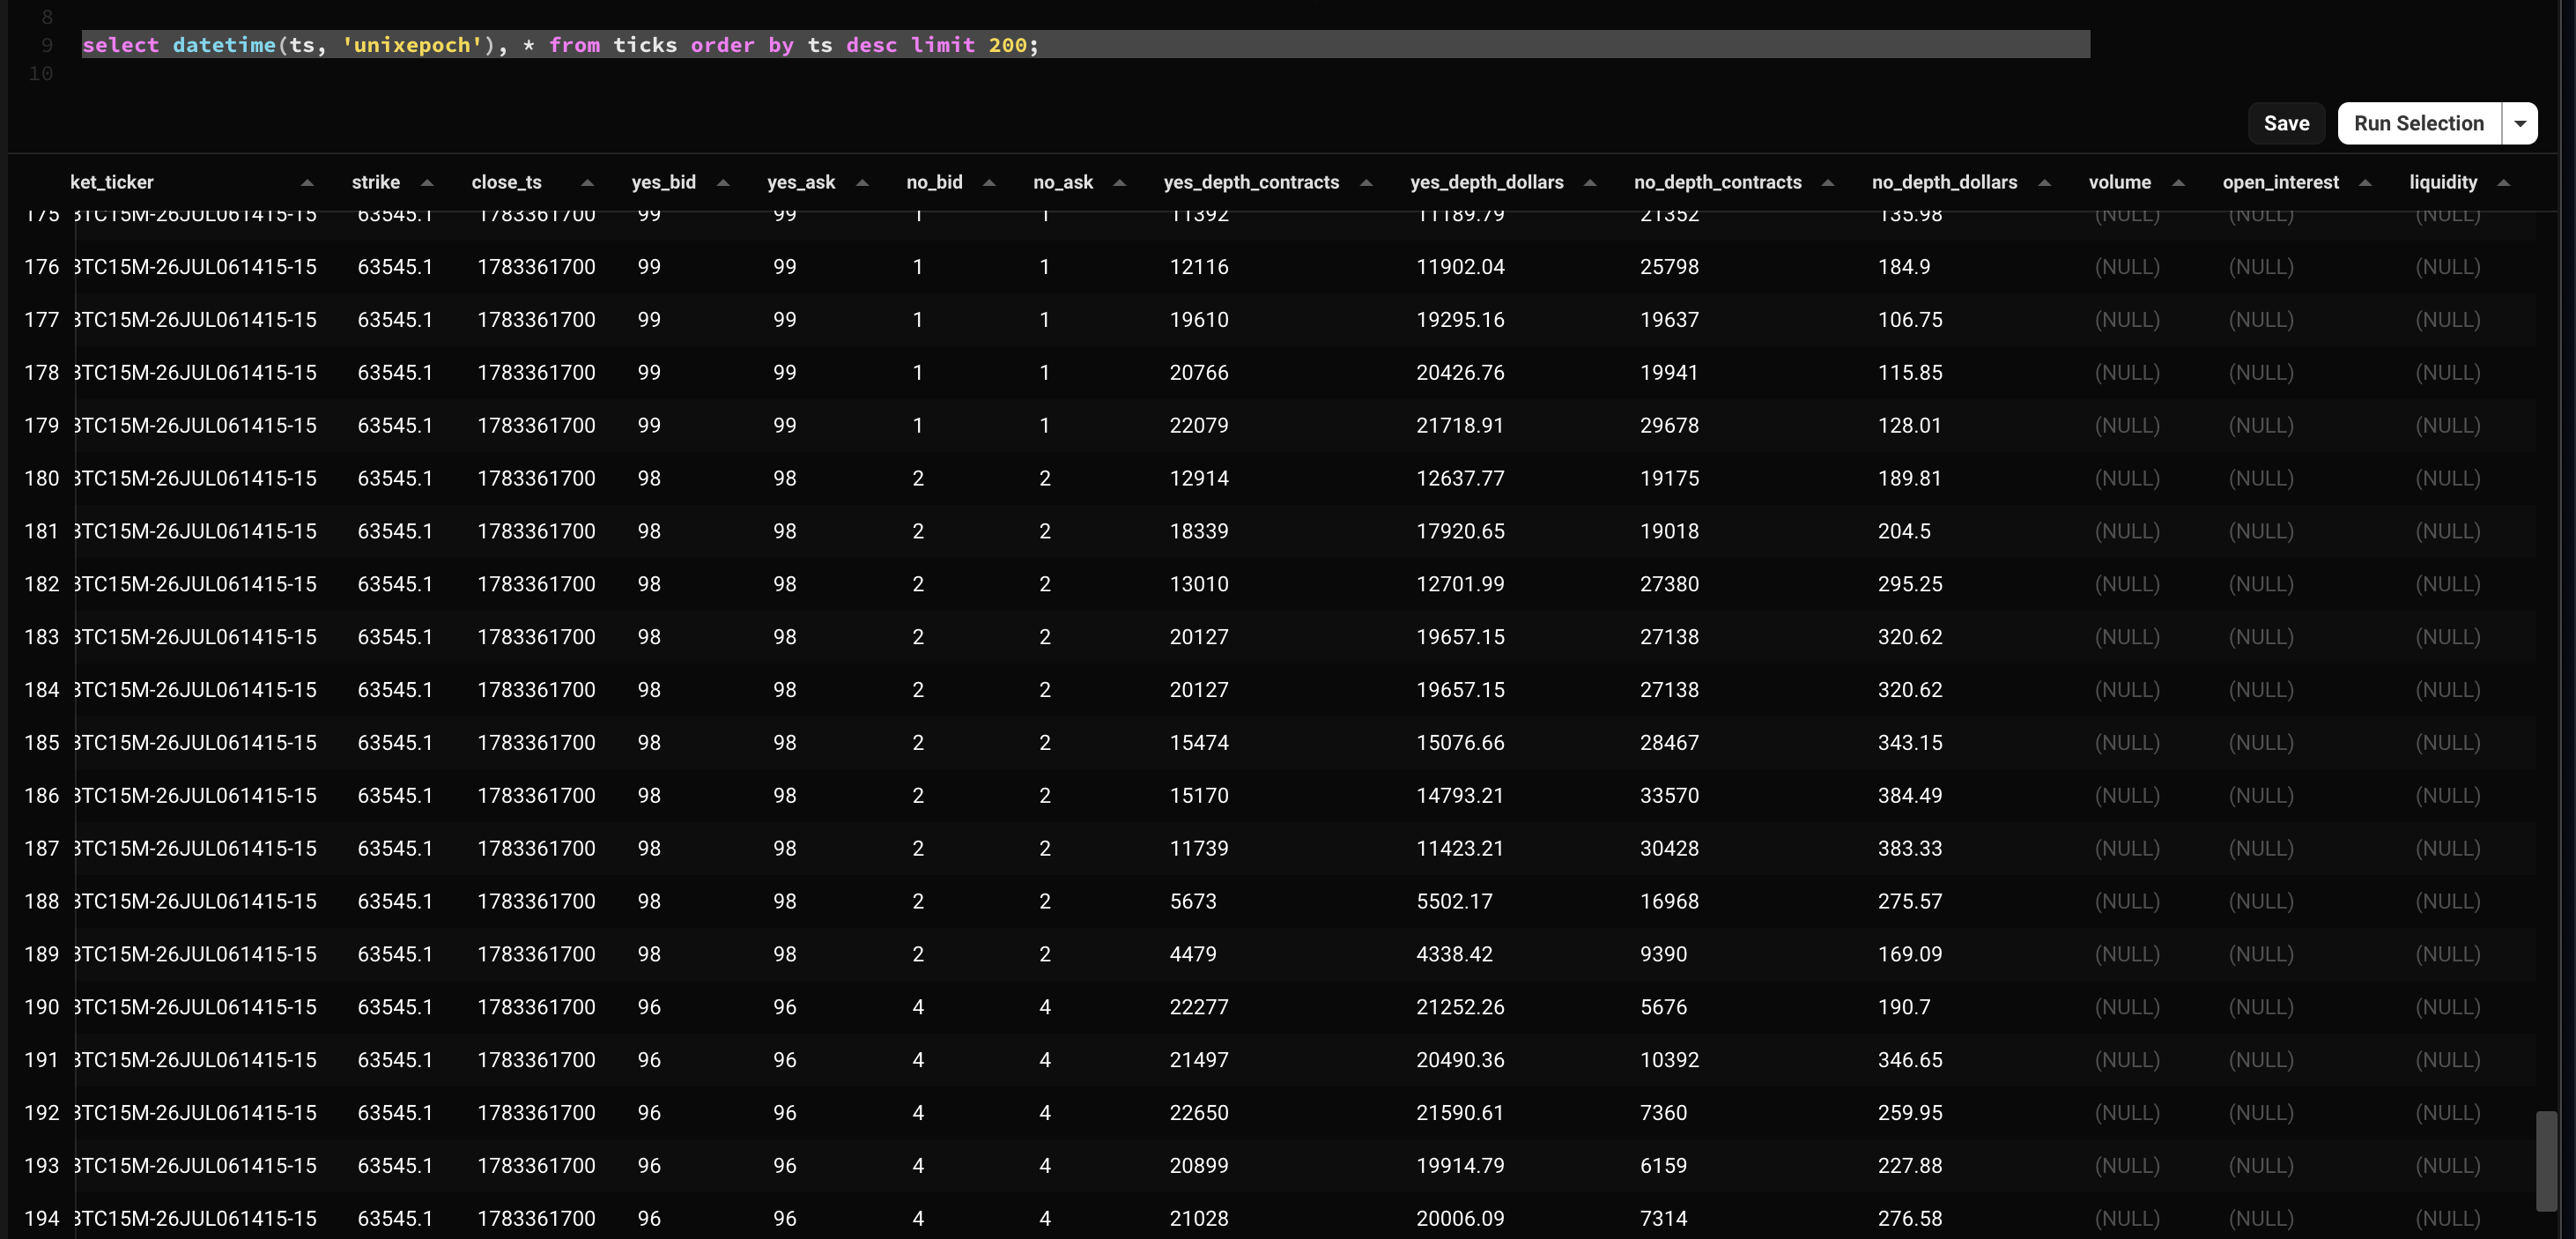
Task: Sort by liquidity column arrow
Action: click(x=2503, y=182)
